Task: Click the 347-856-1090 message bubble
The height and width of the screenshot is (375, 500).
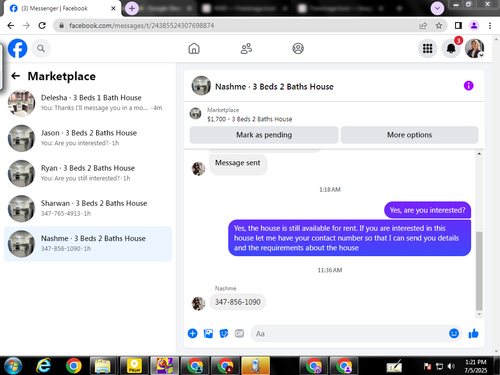Action: 237,302
